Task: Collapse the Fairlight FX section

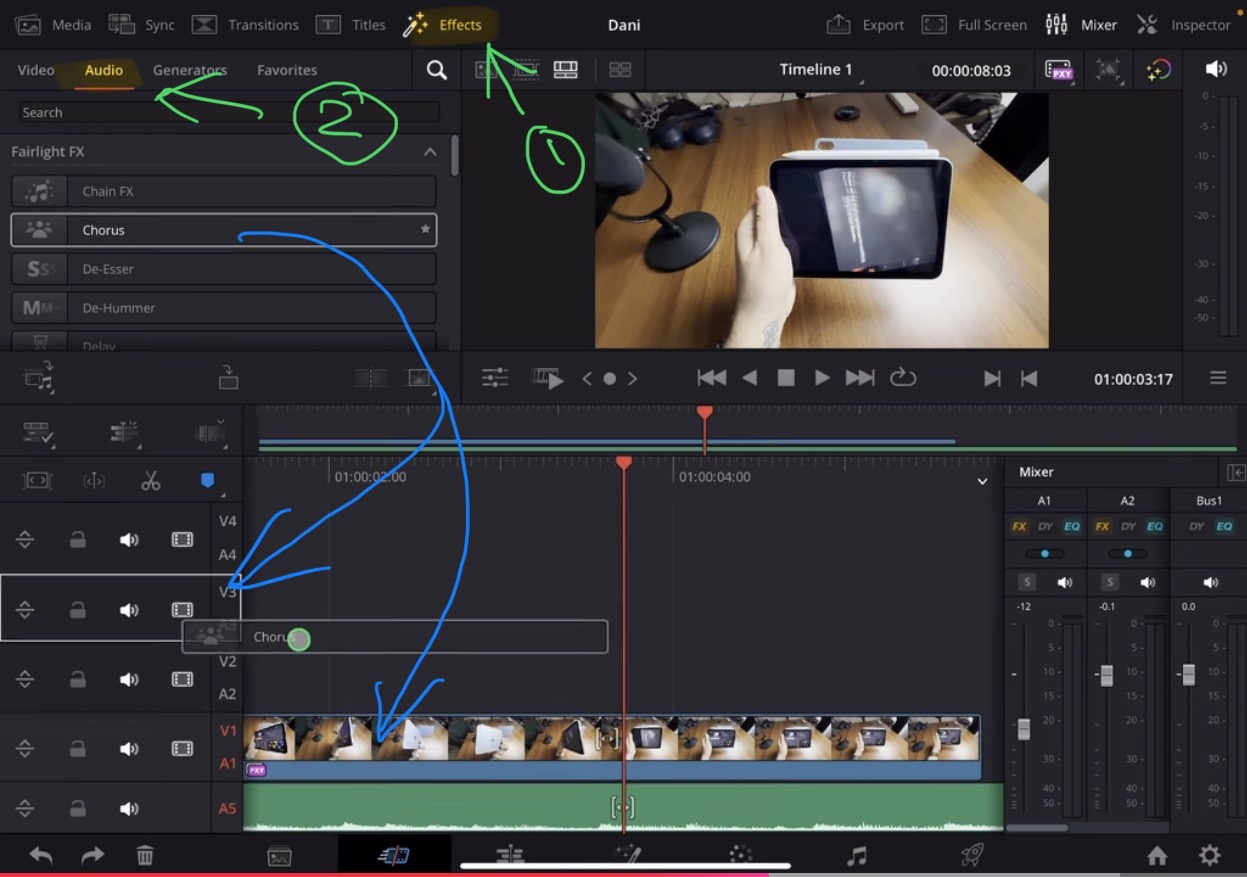Action: coord(429,151)
